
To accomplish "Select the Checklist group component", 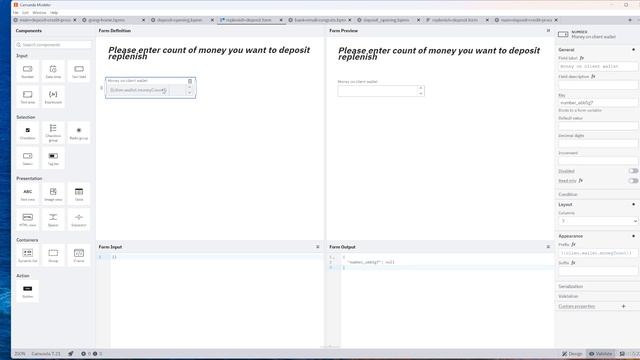I will click(x=53, y=133).
